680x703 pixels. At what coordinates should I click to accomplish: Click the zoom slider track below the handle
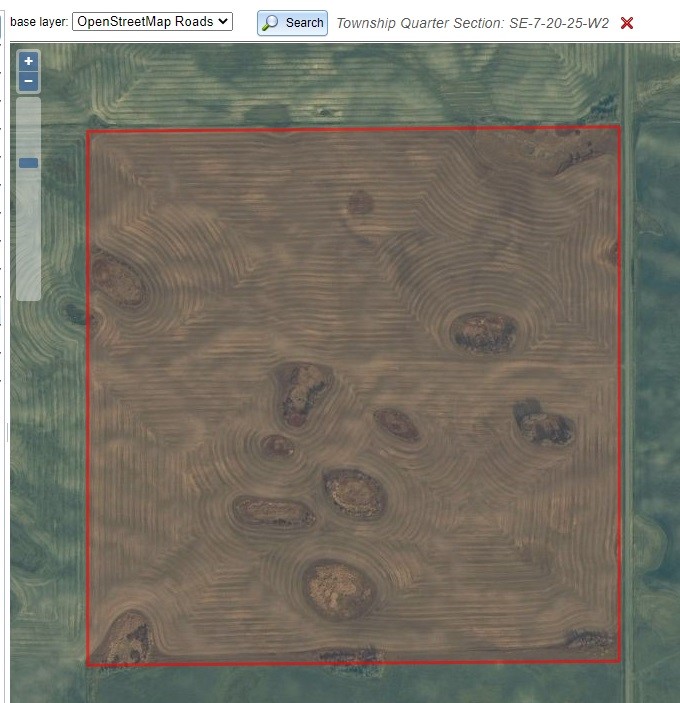click(x=28, y=233)
